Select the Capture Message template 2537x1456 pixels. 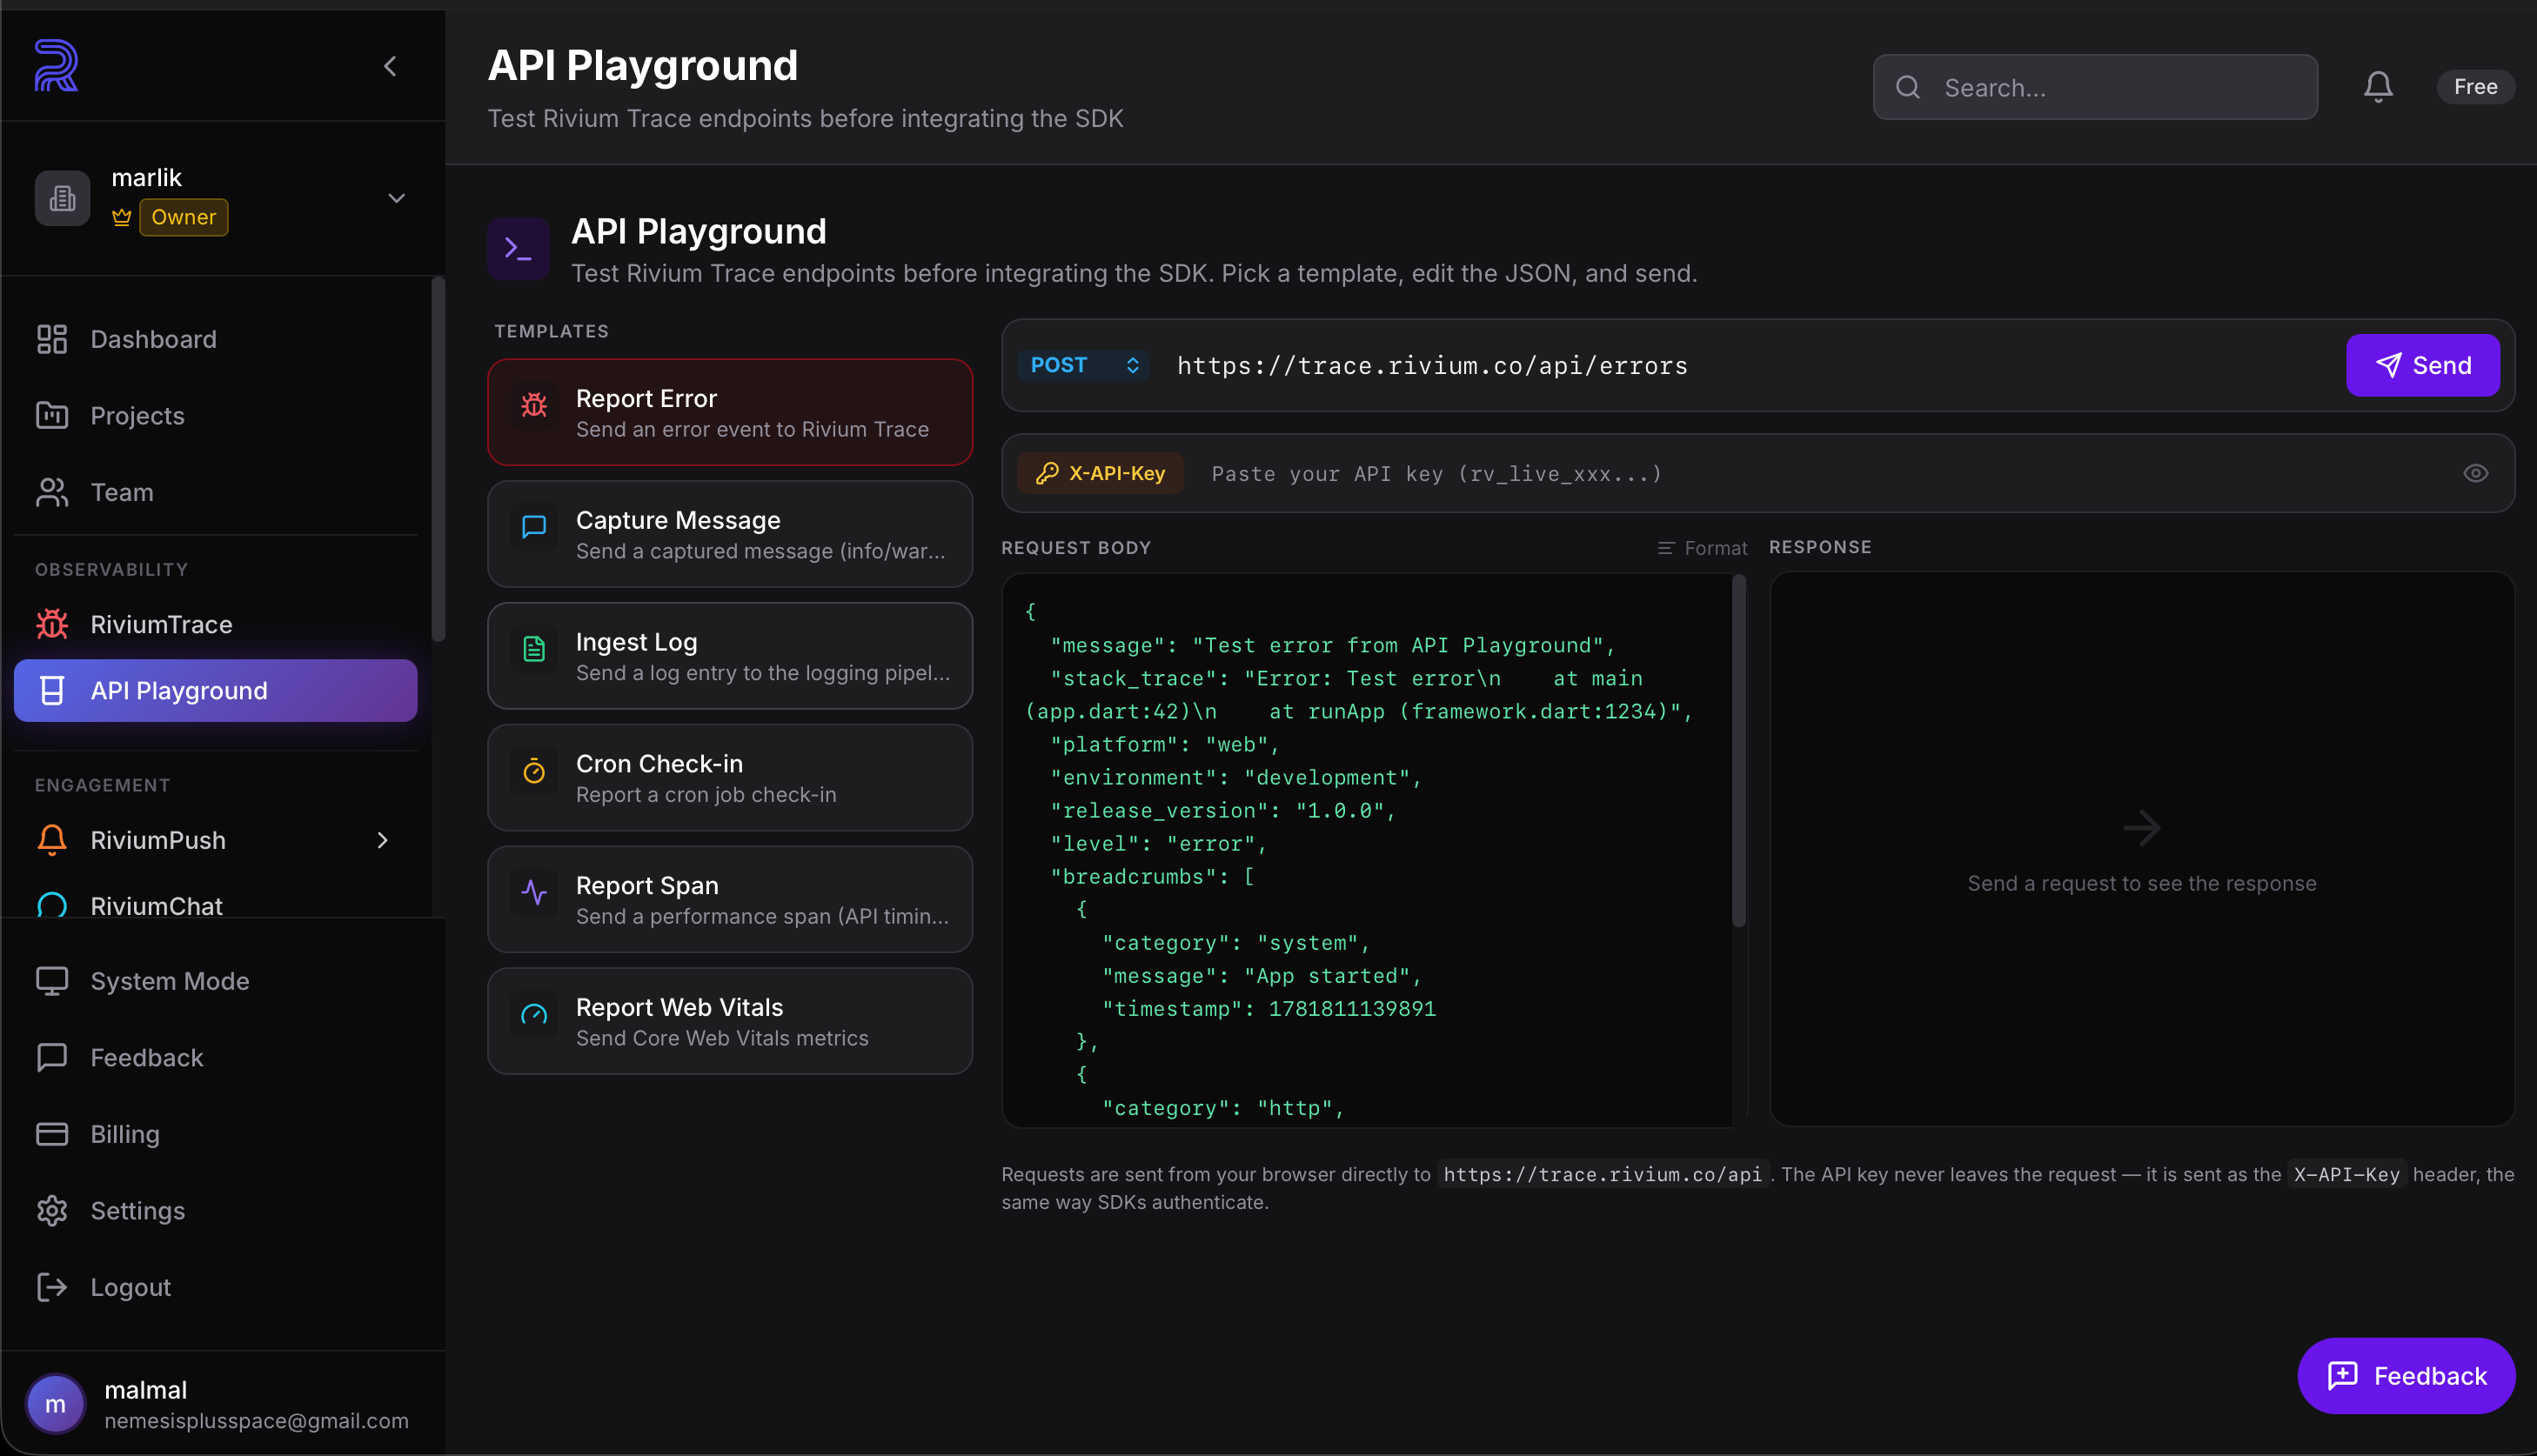(730, 534)
